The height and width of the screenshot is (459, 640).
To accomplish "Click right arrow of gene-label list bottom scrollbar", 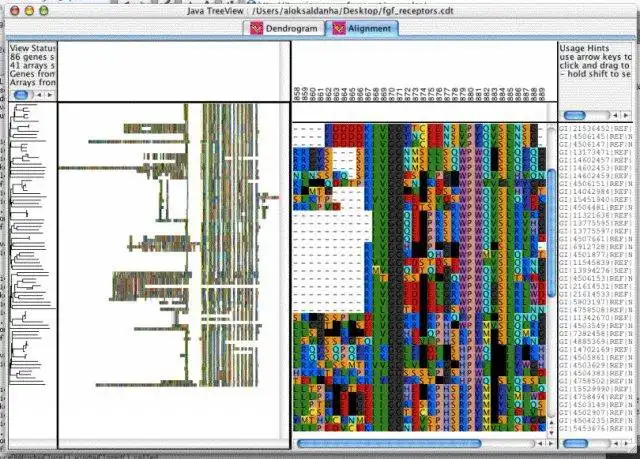I will click(626, 443).
